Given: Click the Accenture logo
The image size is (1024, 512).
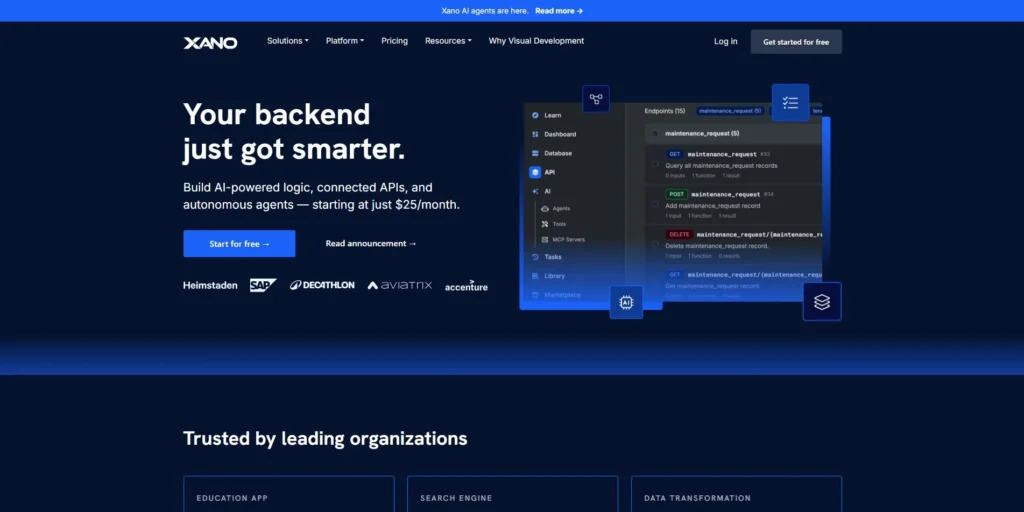Looking at the screenshot, I should 466,286.
